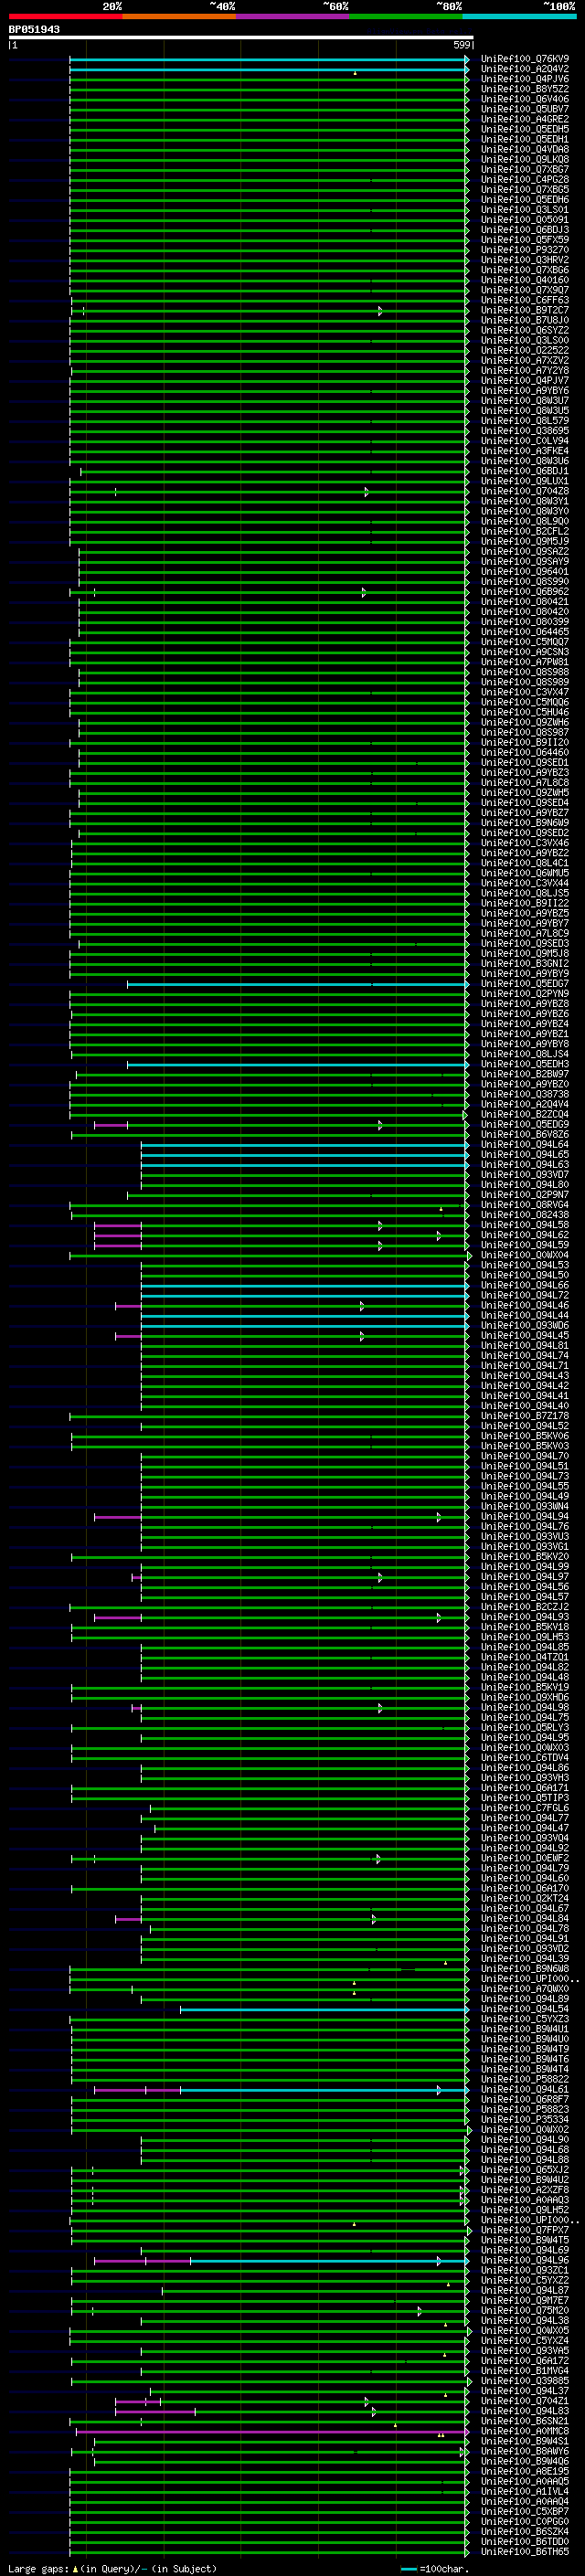Click the BP051943 query title

point(34,29)
